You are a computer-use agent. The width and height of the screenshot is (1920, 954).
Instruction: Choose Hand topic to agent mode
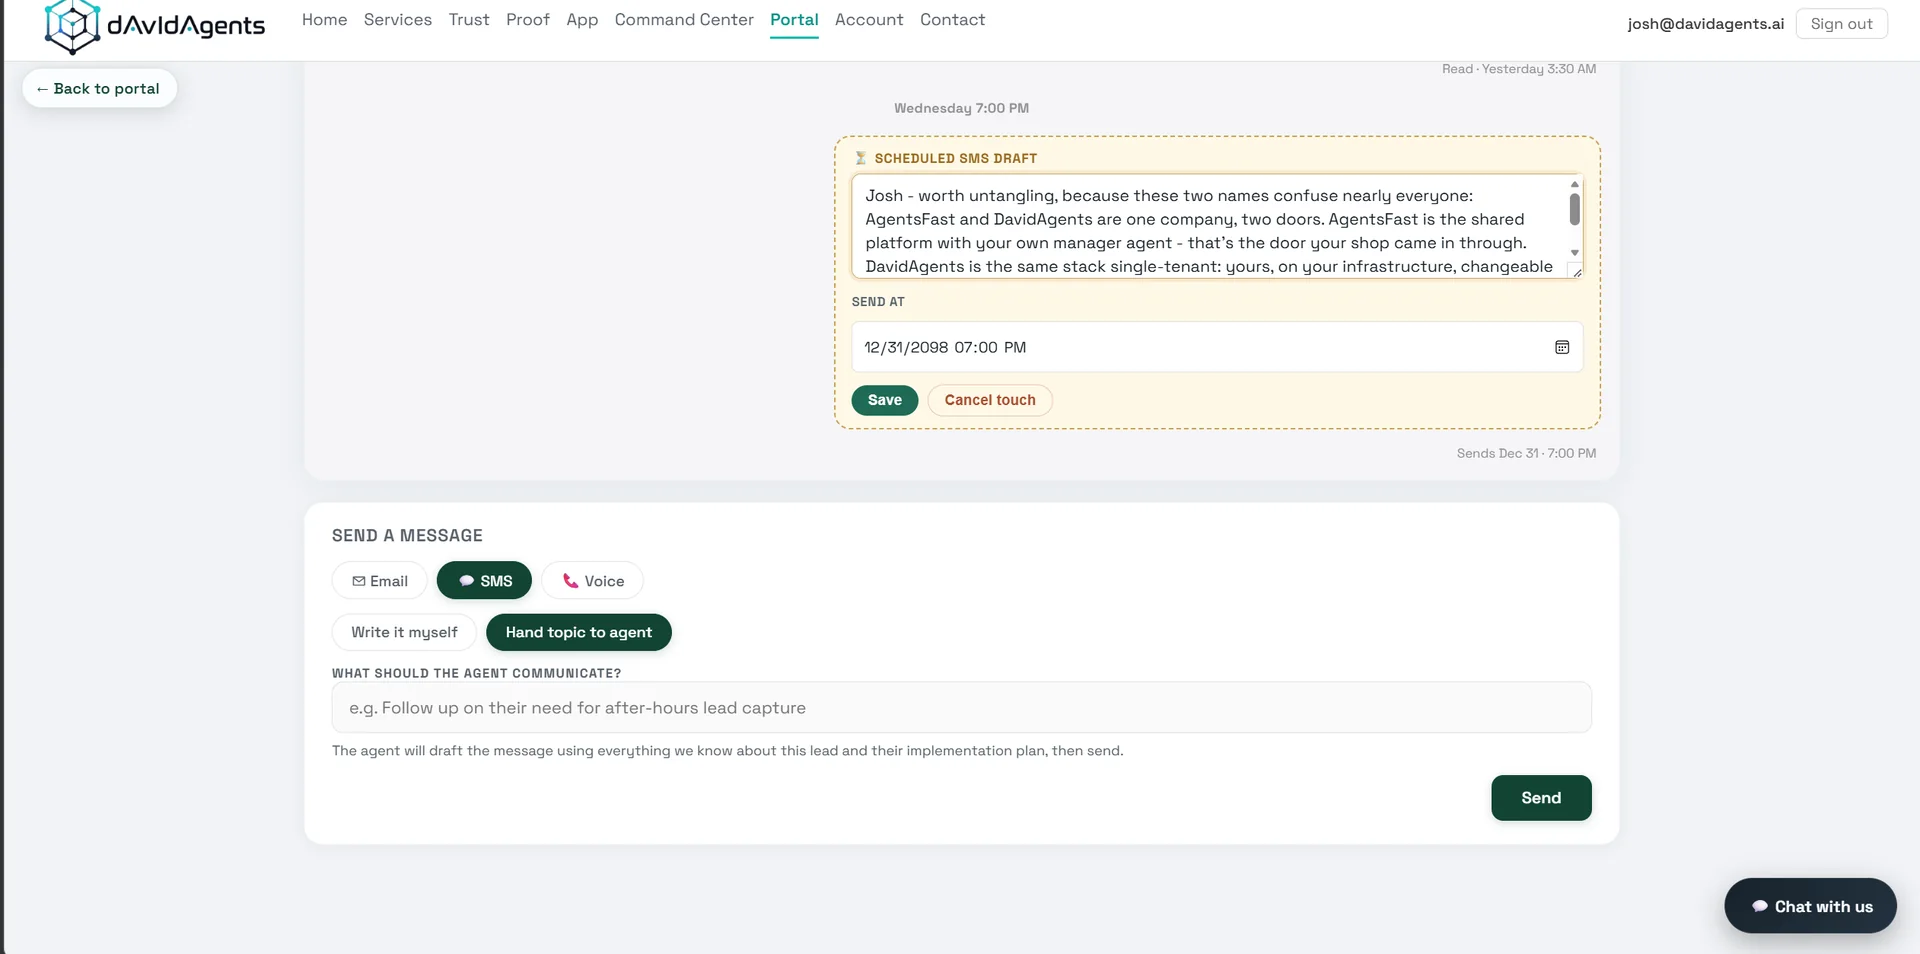click(578, 632)
